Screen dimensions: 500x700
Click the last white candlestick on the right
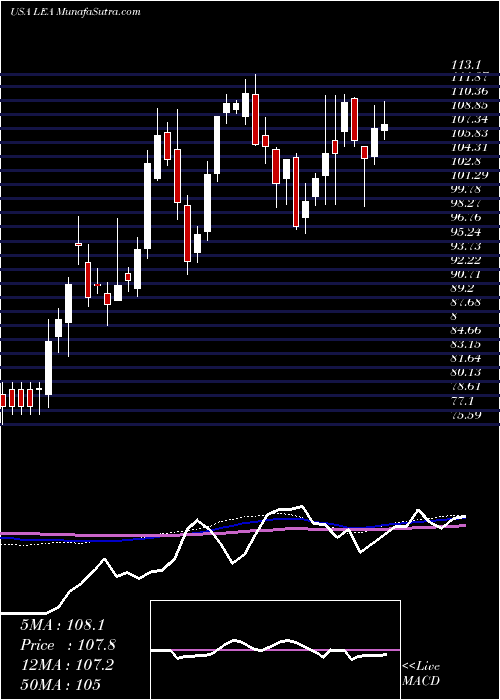click(384, 127)
